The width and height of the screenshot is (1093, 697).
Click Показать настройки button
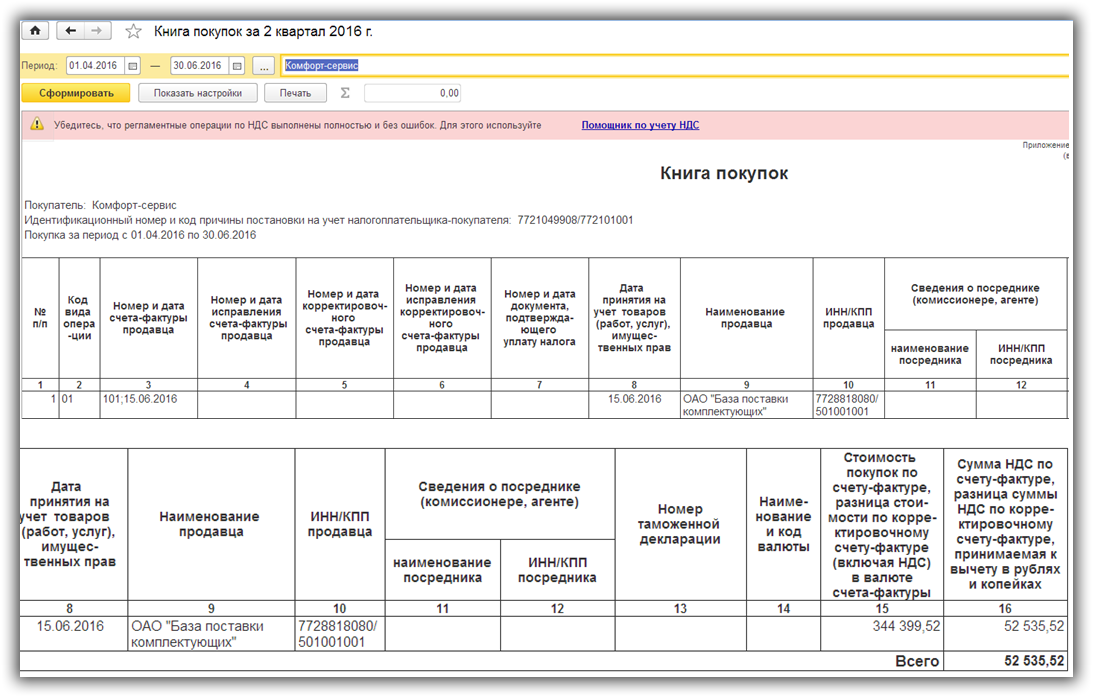(198, 93)
